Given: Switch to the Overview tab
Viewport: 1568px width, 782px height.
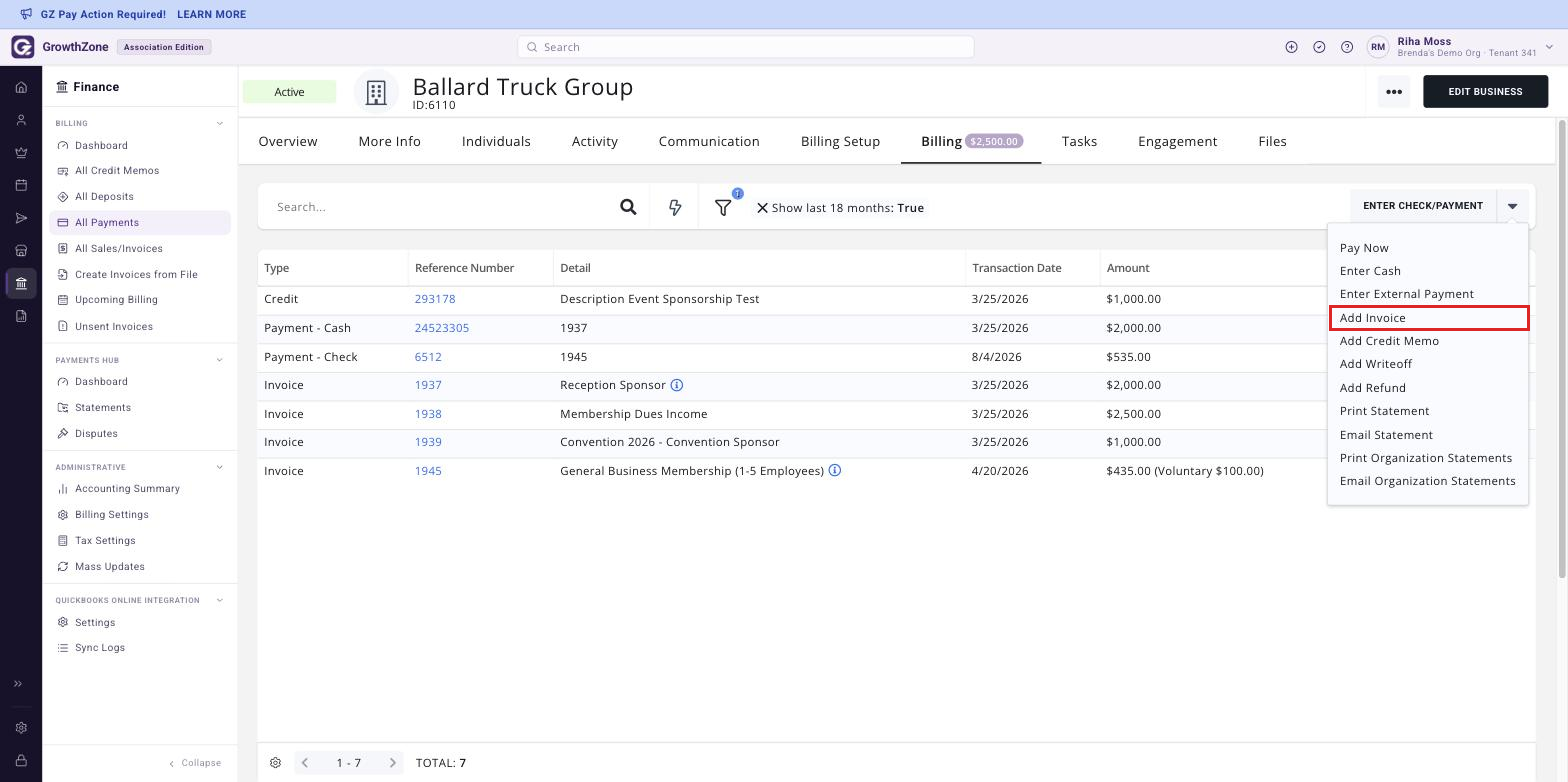Looking at the screenshot, I should 288,141.
